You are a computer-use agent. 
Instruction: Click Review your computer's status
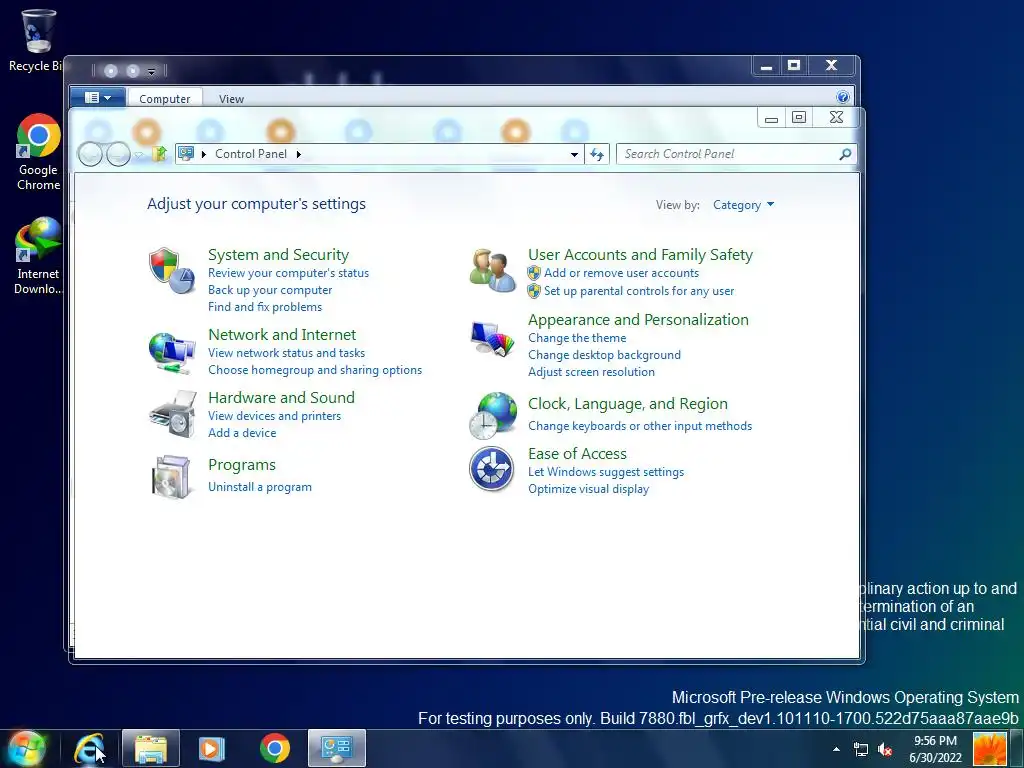(x=288, y=273)
